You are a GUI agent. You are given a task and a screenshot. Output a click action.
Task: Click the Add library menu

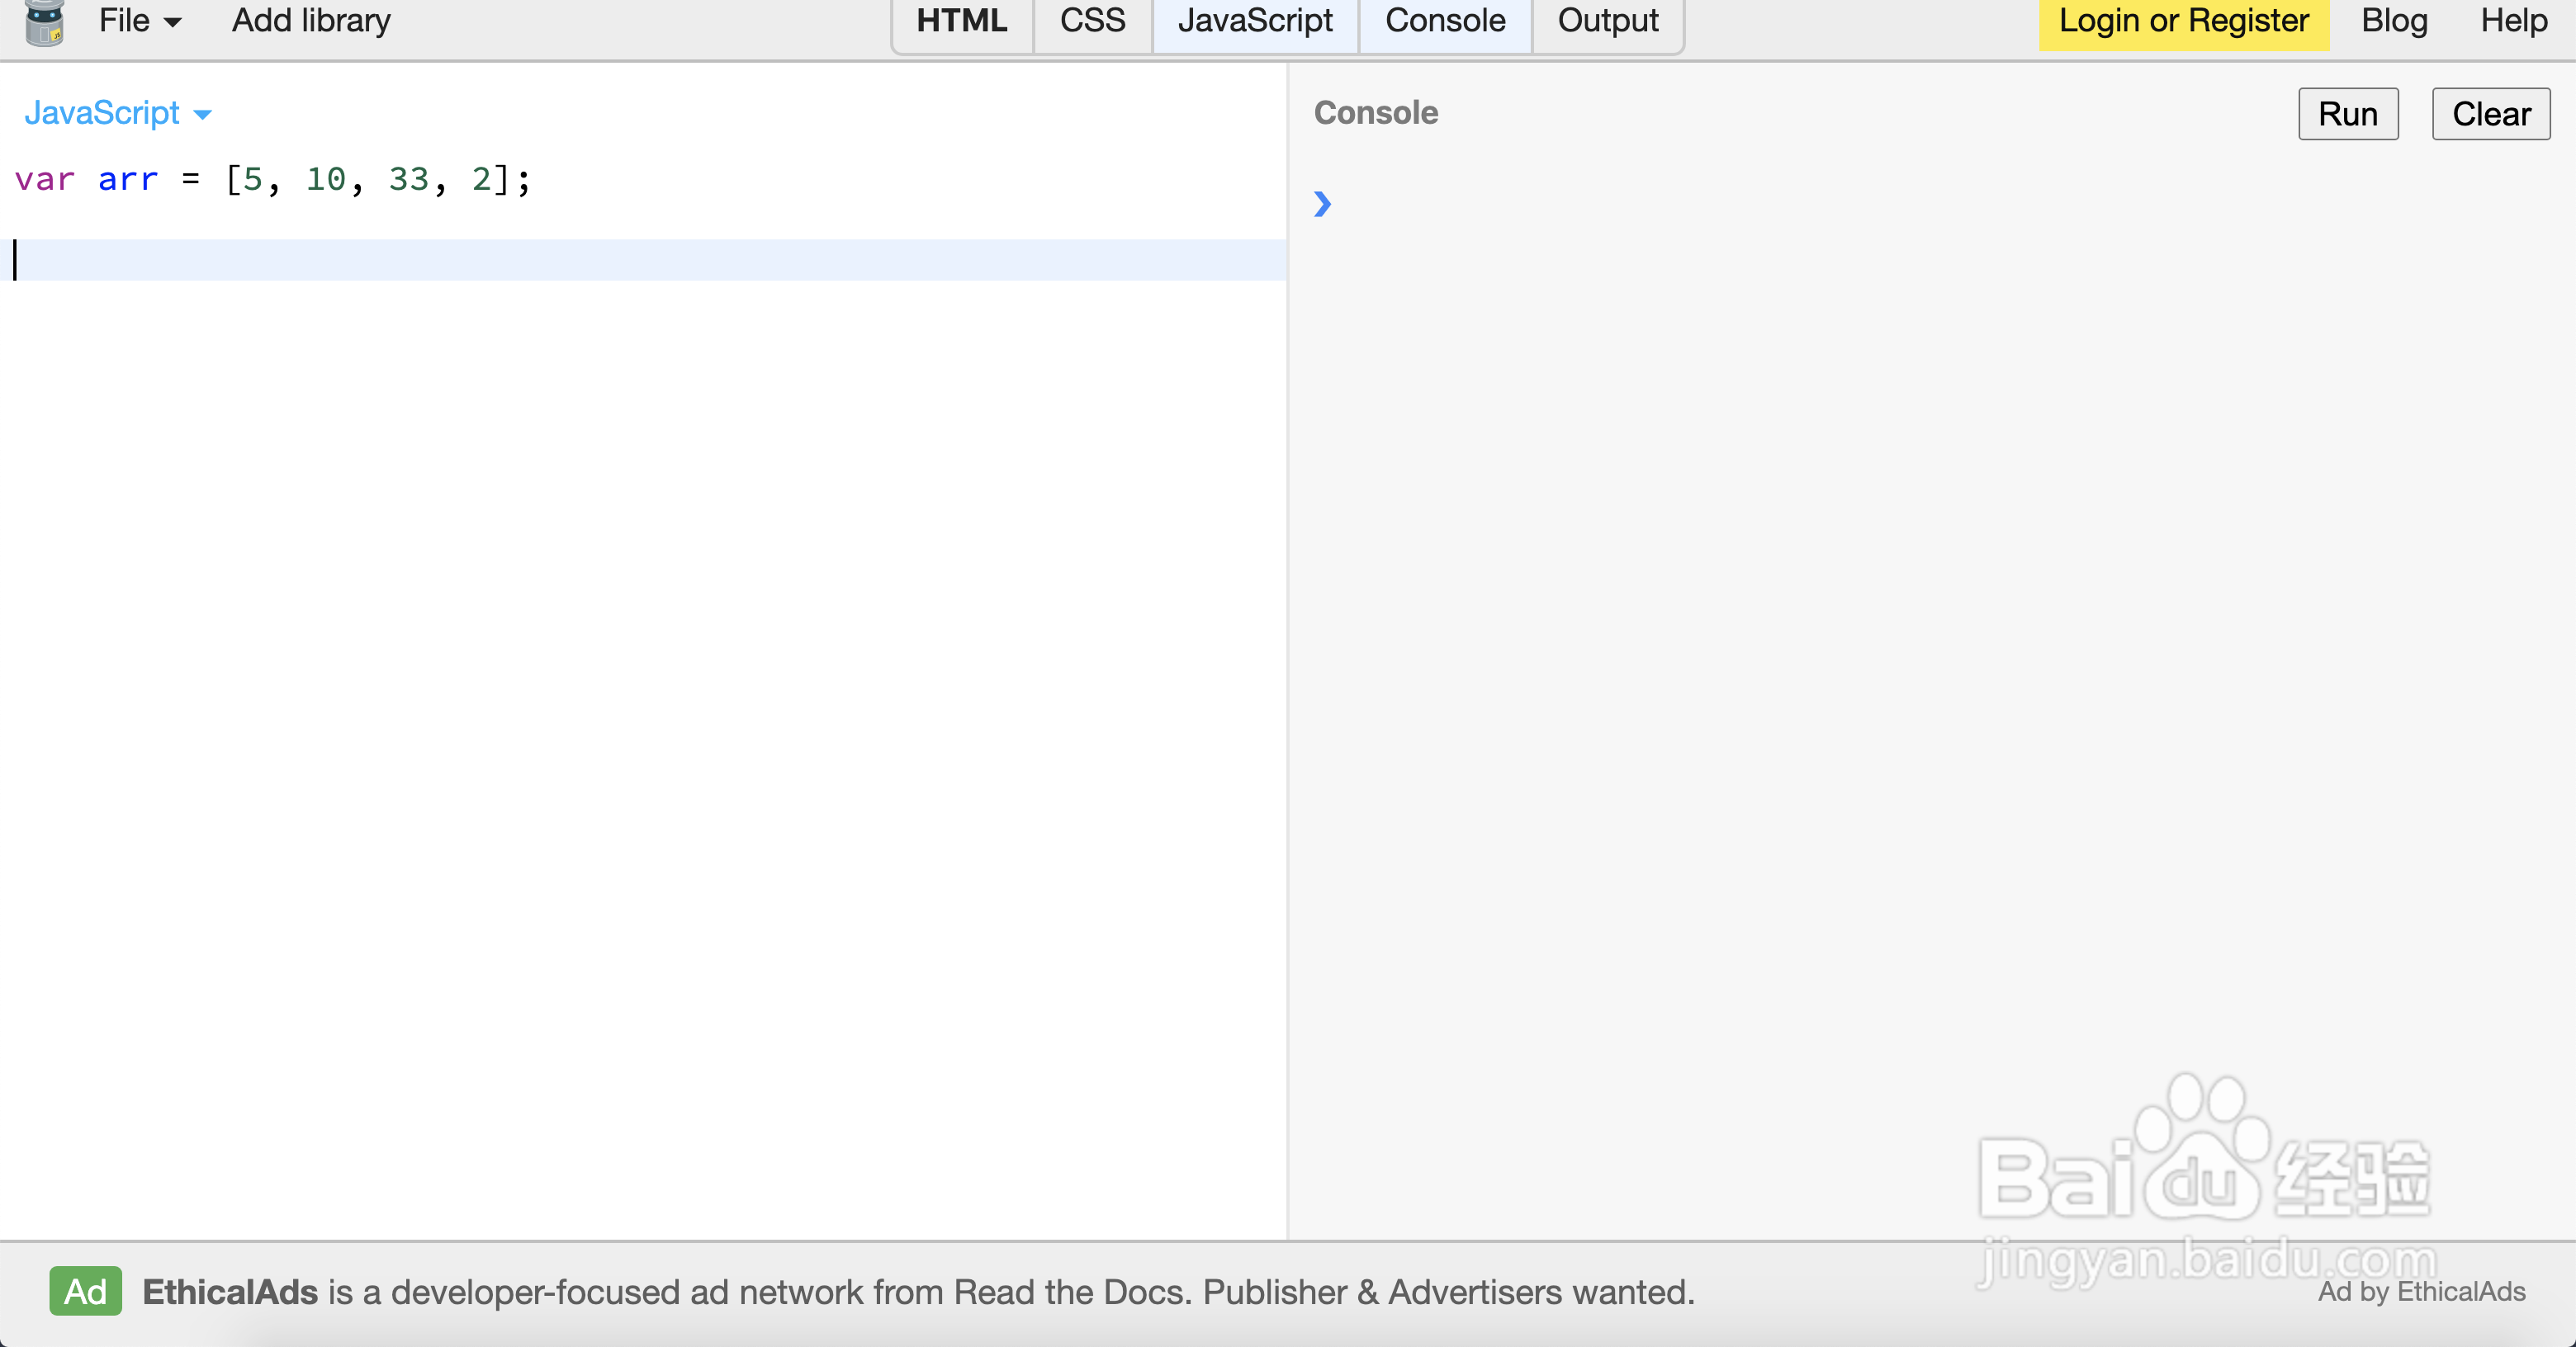(311, 21)
